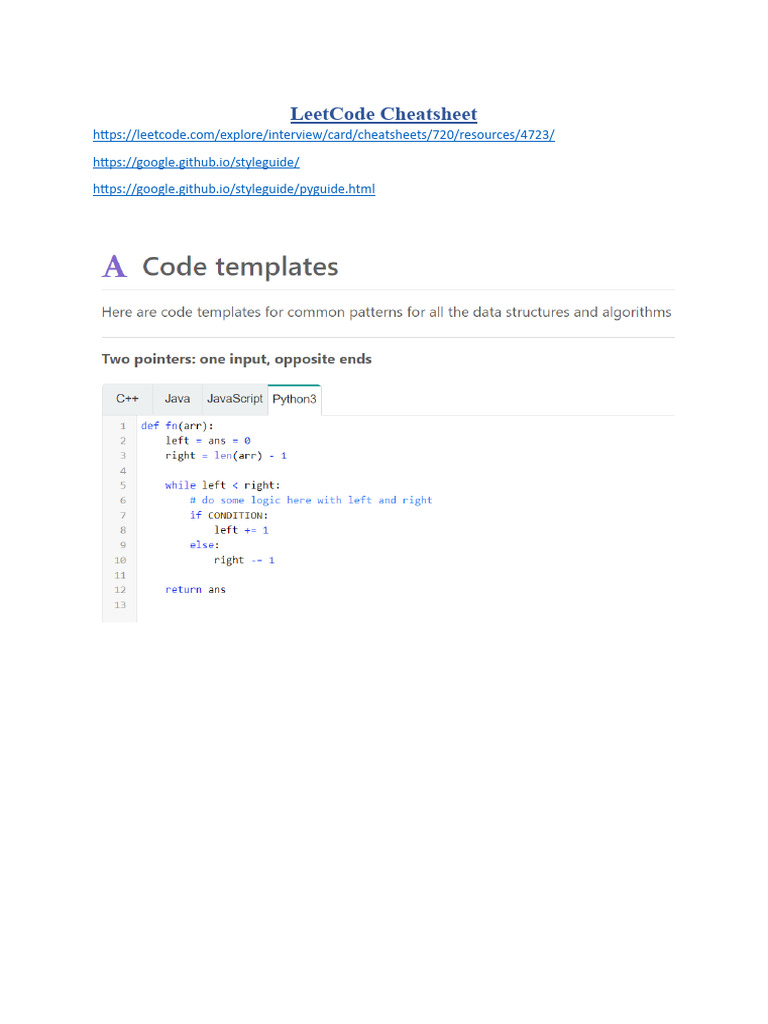Click the 'def fn(arr):' code line

pyautogui.click(x=178, y=425)
